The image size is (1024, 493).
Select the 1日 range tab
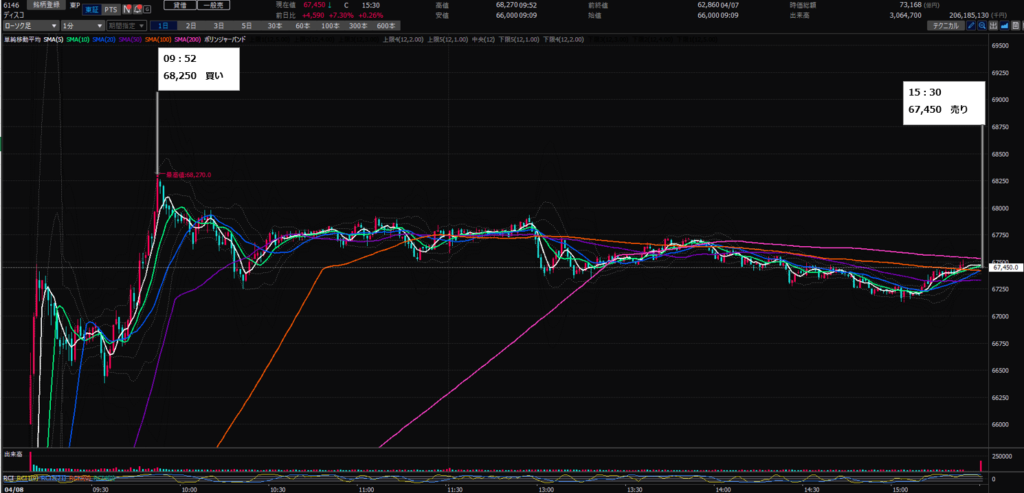tap(163, 25)
